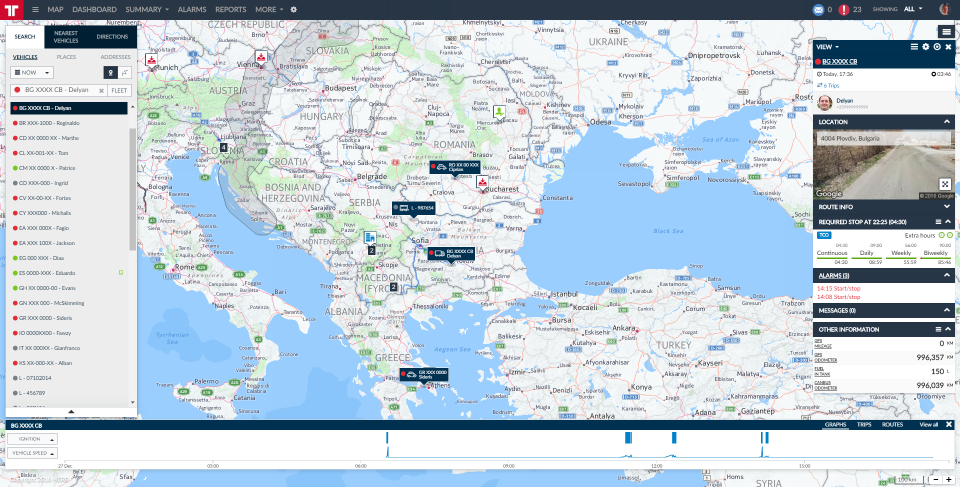
Task: Click the FLEET button
Action: pyautogui.click(x=119, y=90)
